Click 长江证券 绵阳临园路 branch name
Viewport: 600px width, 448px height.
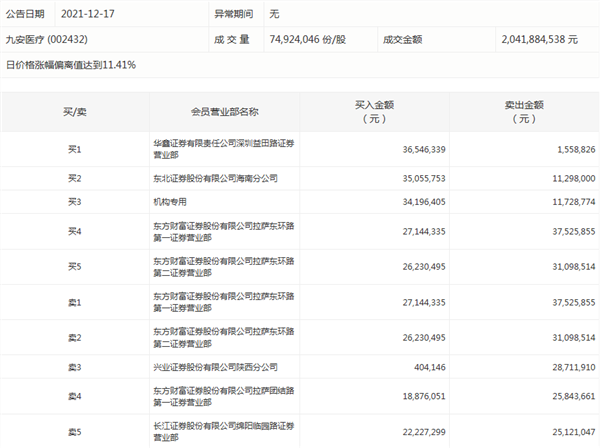[x=224, y=432]
